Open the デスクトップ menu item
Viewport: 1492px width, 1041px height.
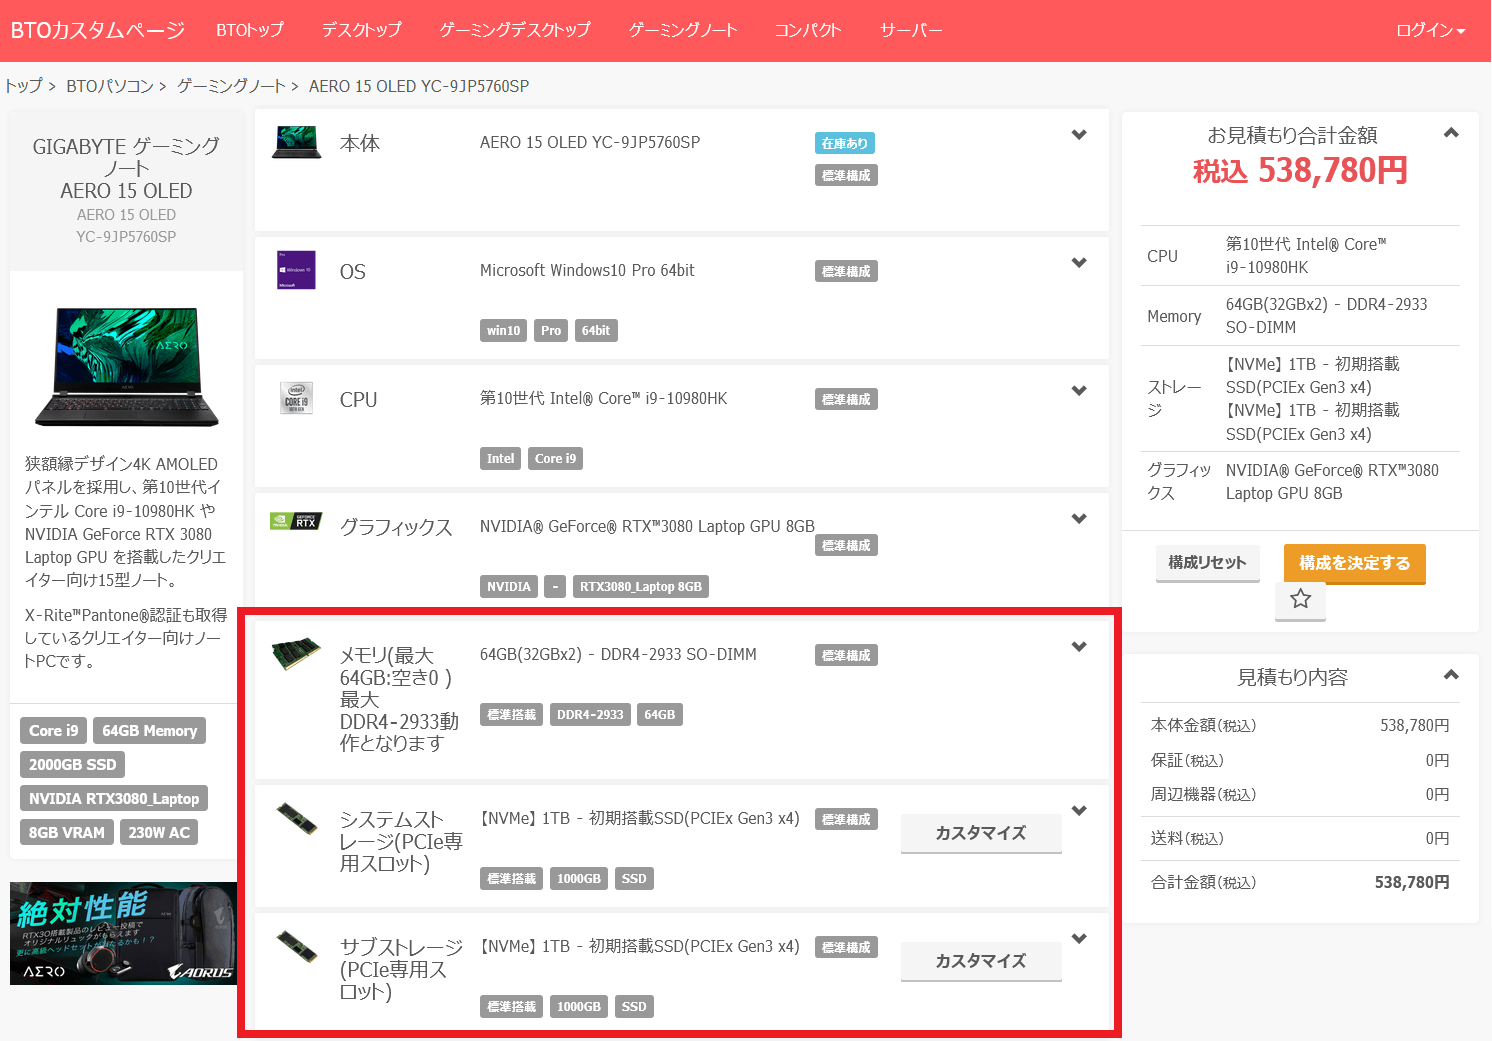tap(361, 30)
